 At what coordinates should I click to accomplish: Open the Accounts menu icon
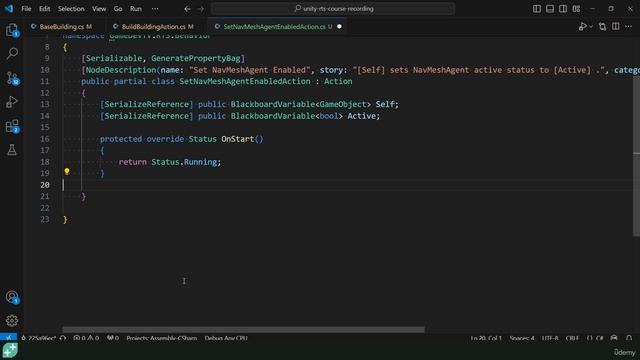12,297
